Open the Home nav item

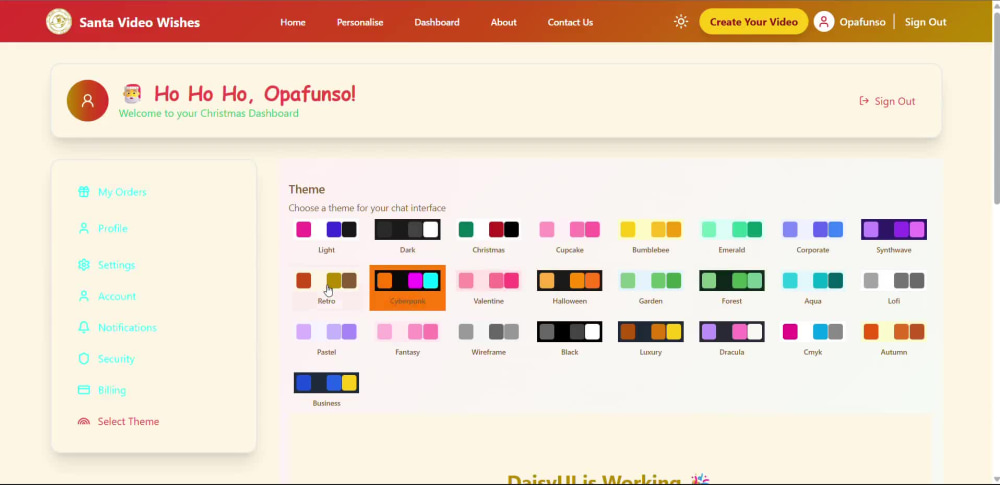tap(293, 22)
